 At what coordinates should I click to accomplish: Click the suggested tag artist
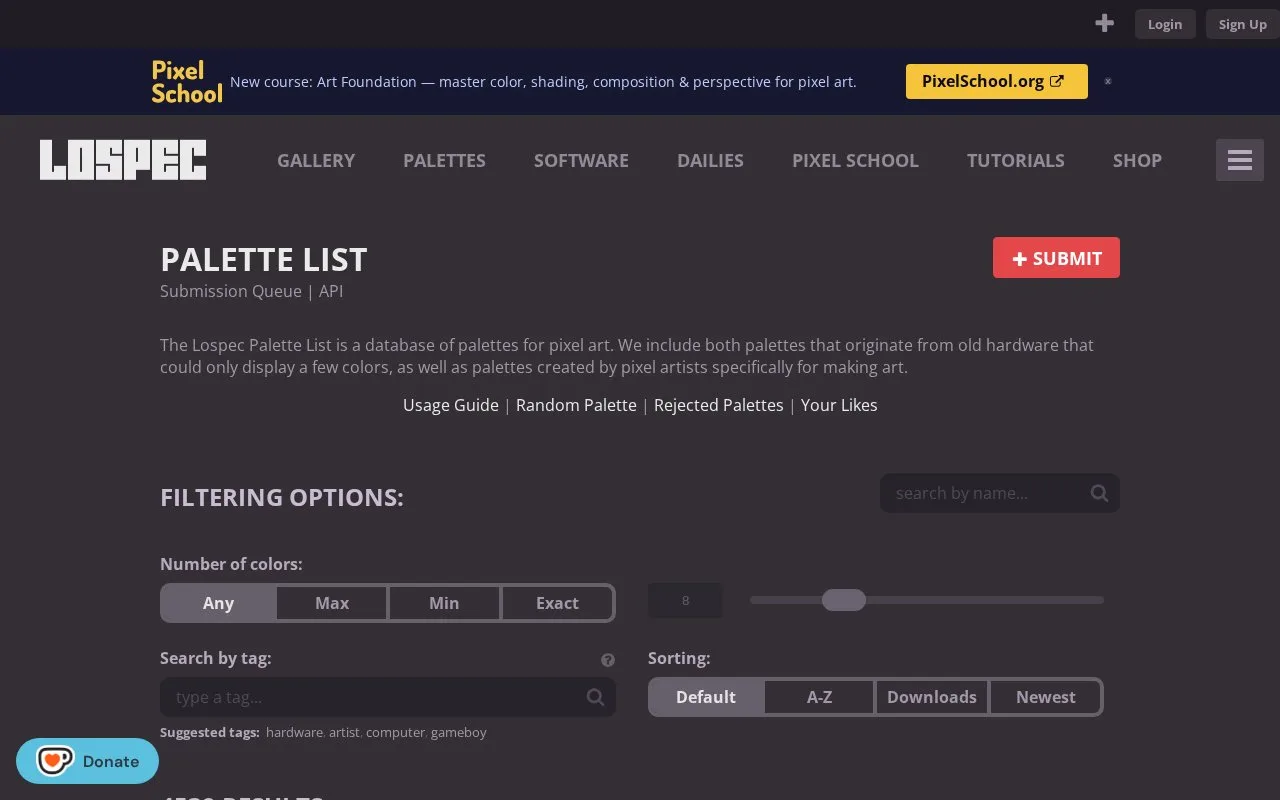pyautogui.click(x=344, y=732)
